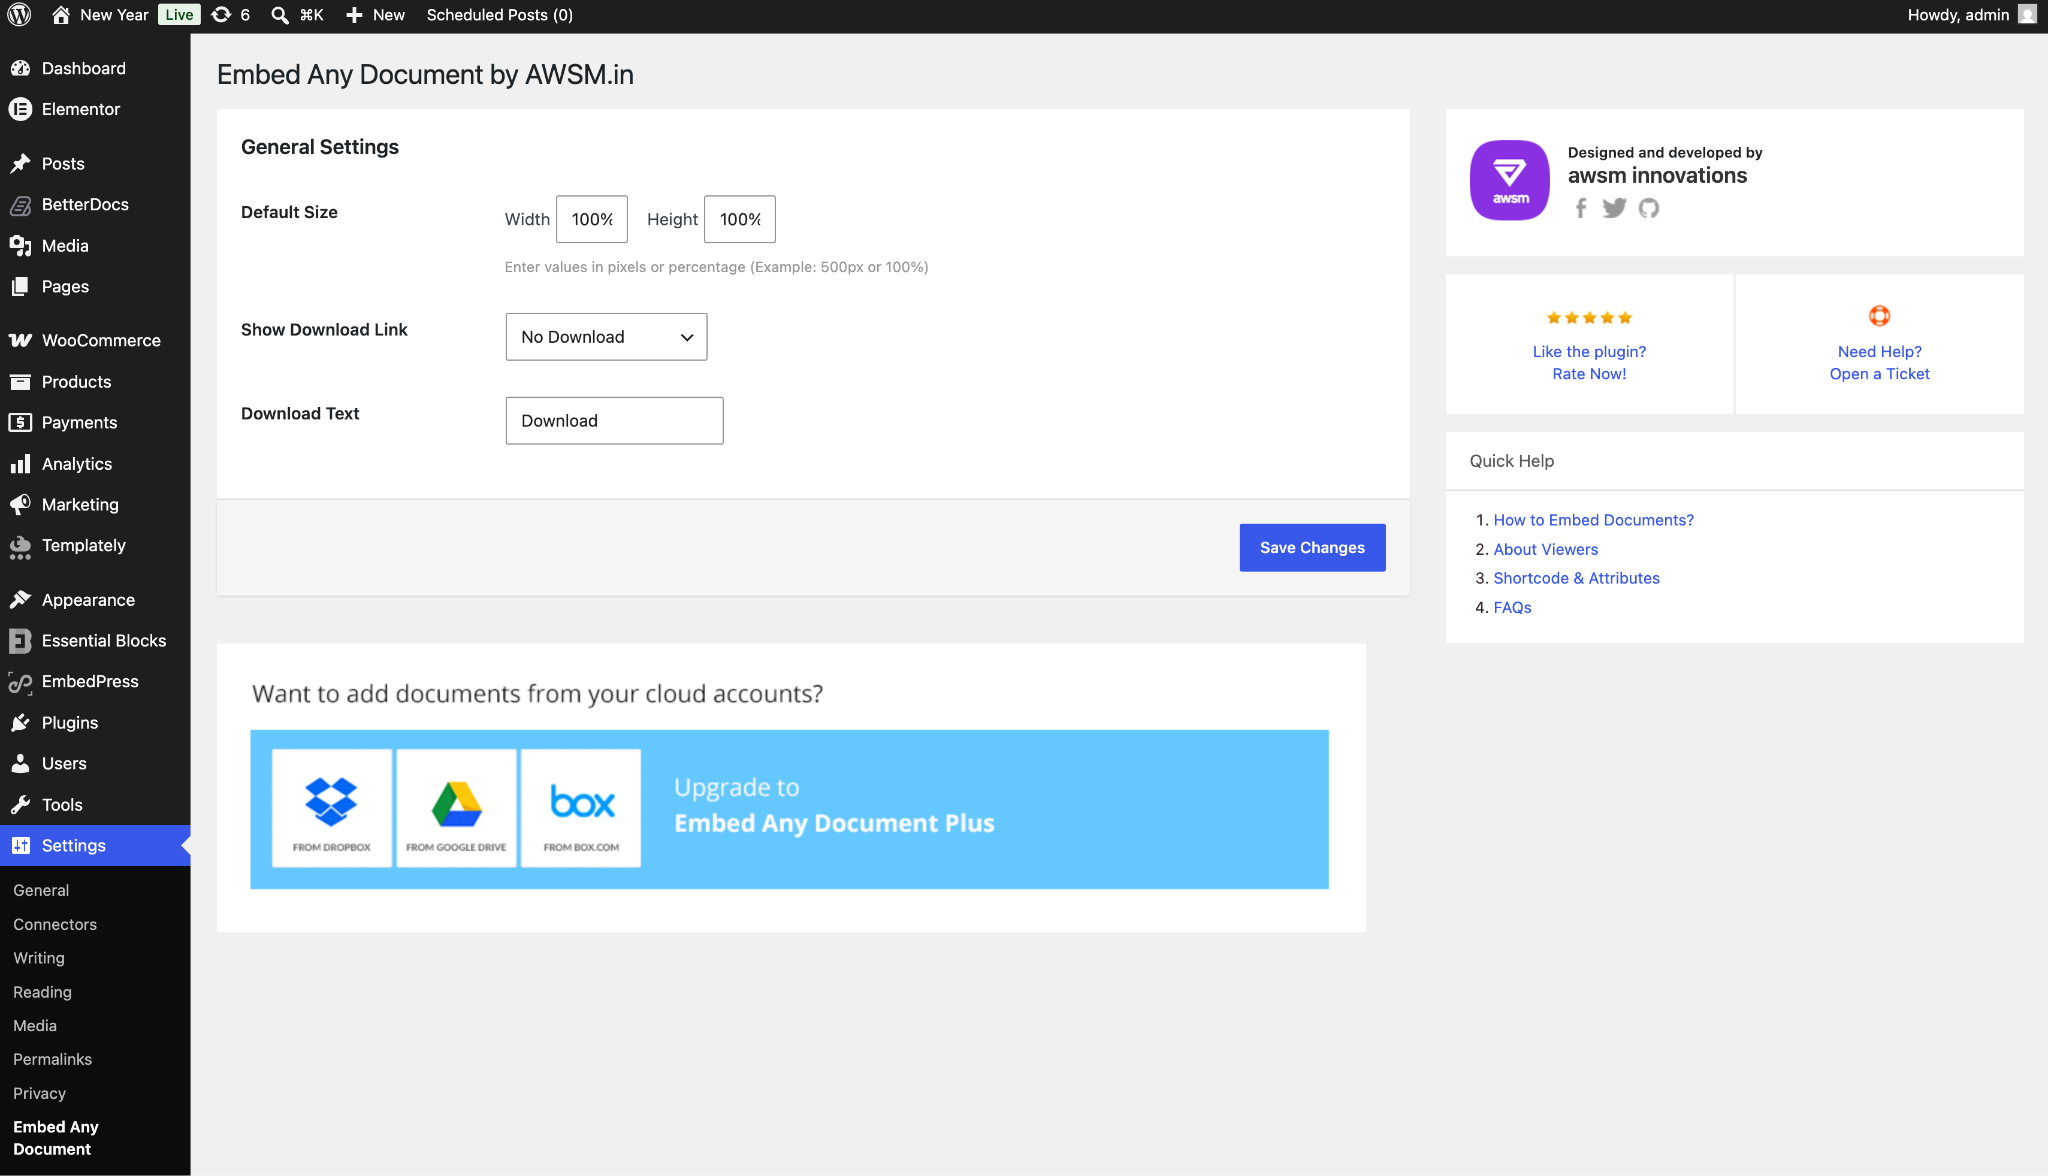Open the WordPress logo menu
Image resolution: width=2048 pixels, height=1176 pixels.
(20, 15)
